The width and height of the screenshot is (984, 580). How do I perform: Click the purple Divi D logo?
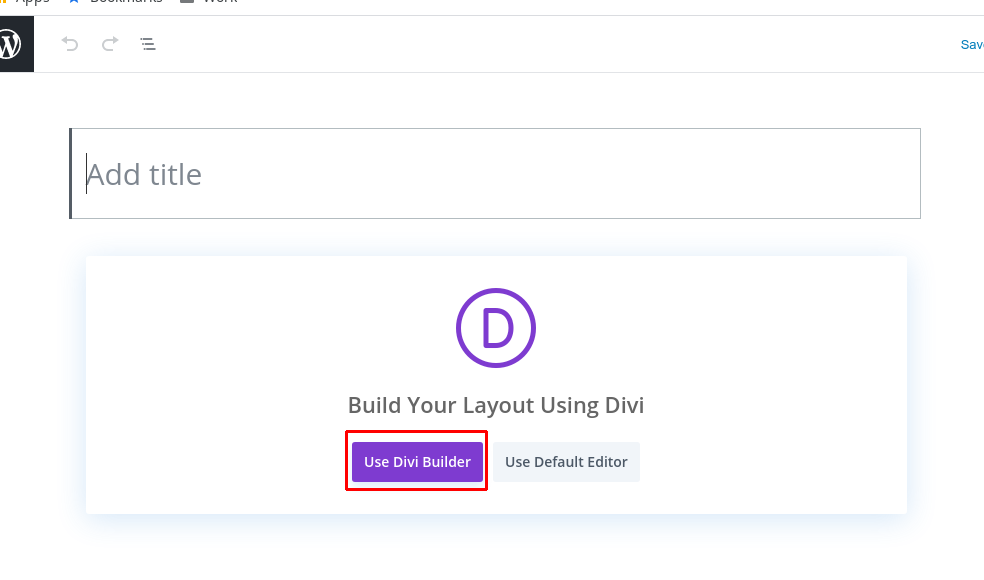tap(496, 328)
